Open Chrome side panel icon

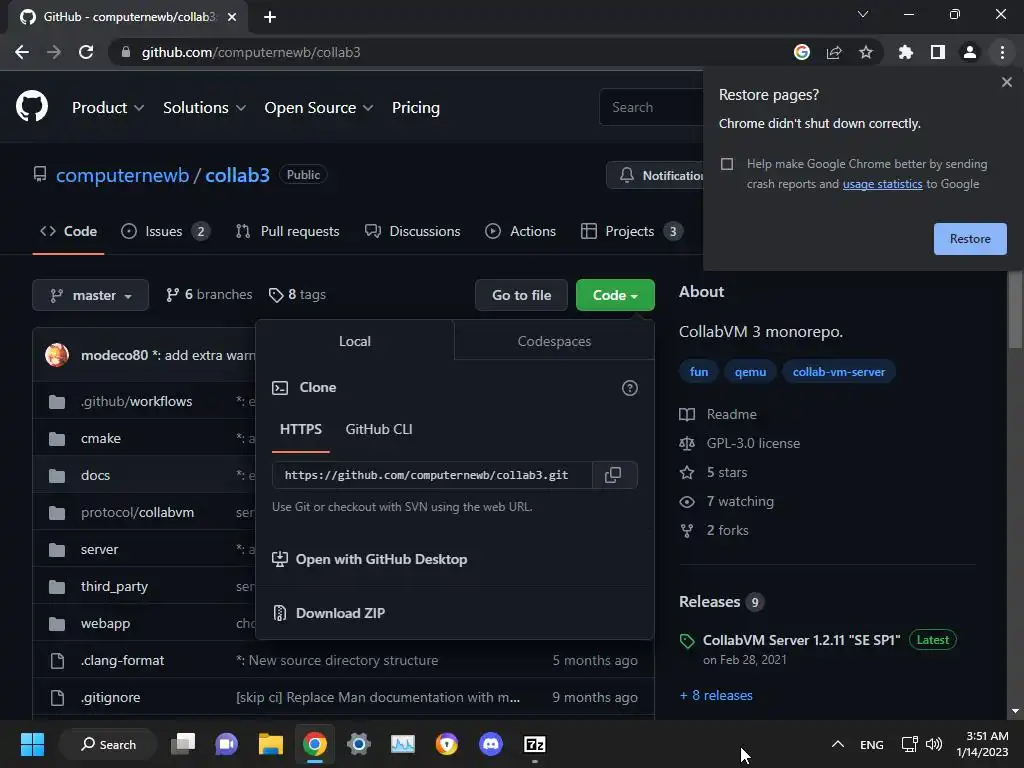[938, 52]
